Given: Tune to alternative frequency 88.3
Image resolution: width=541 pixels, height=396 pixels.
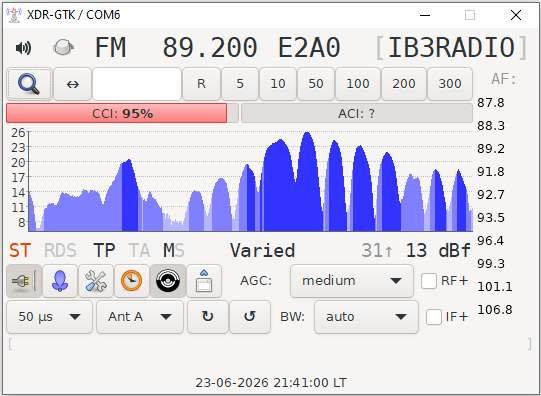Looking at the screenshot, I should click(491, 126).
